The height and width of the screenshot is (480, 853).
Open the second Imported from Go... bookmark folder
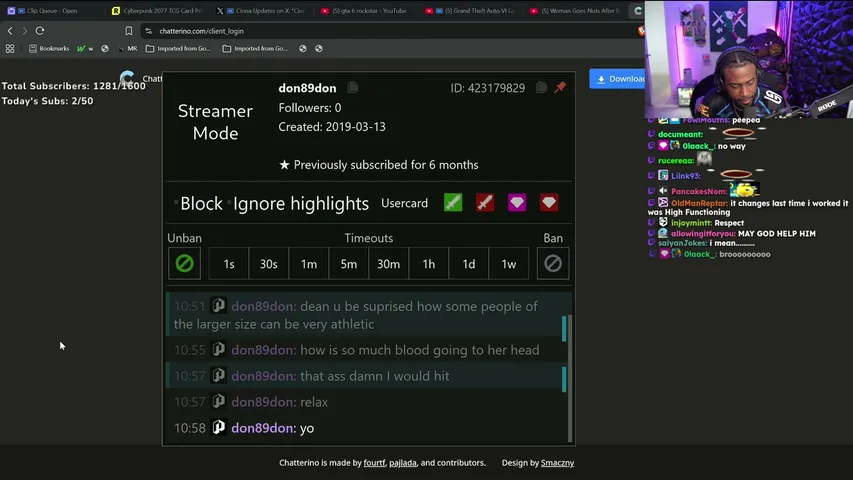(255, 48)
